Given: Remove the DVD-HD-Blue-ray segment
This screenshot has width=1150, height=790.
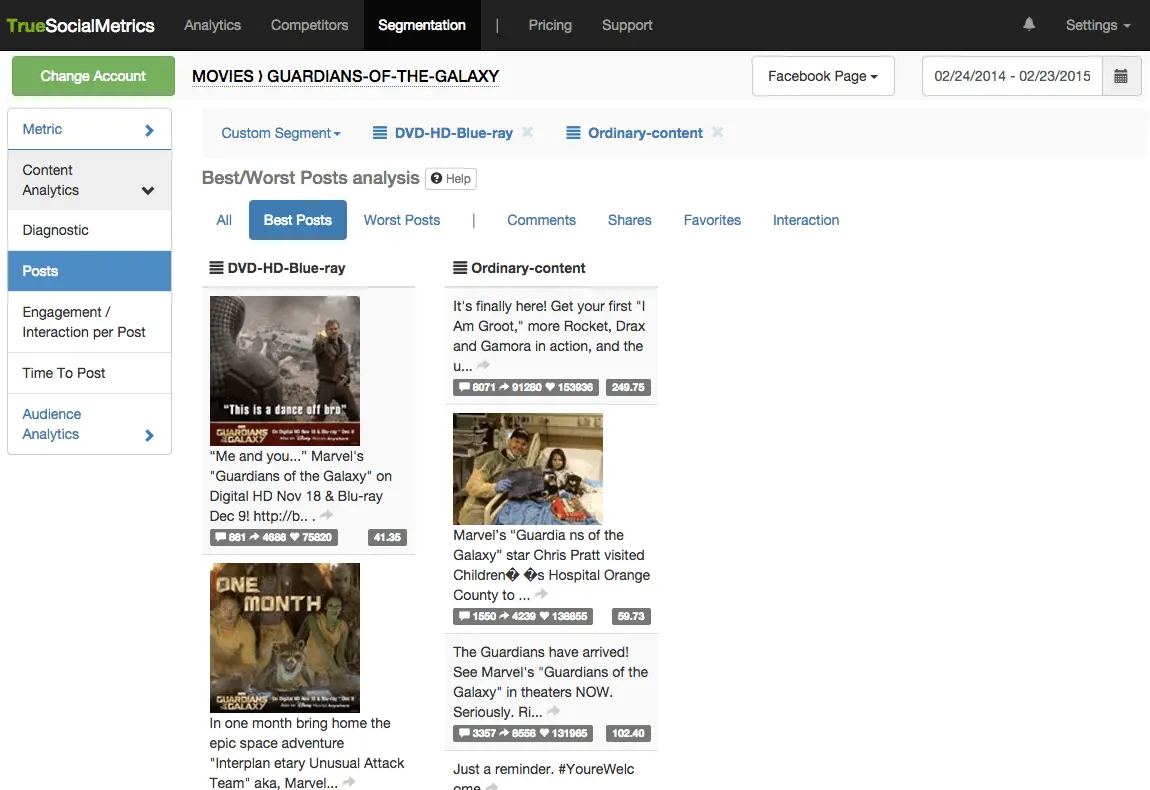Looking at the screenshot, I should tap(528, 133).
